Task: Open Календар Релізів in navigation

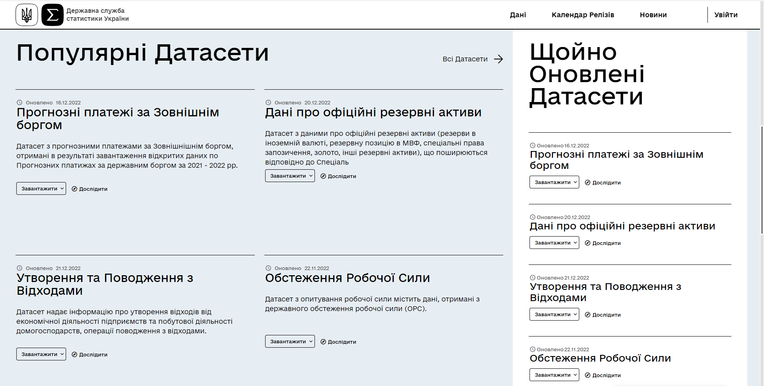Action: coord(583,15)
